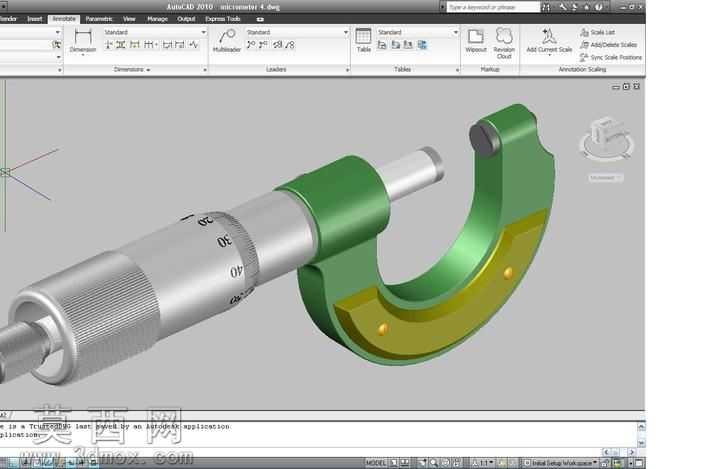Click the continue dimension icon with arrow
Image resolution: width=704 pixels, height=469 pixels.
pyautogui.click(x=150, y=44)
